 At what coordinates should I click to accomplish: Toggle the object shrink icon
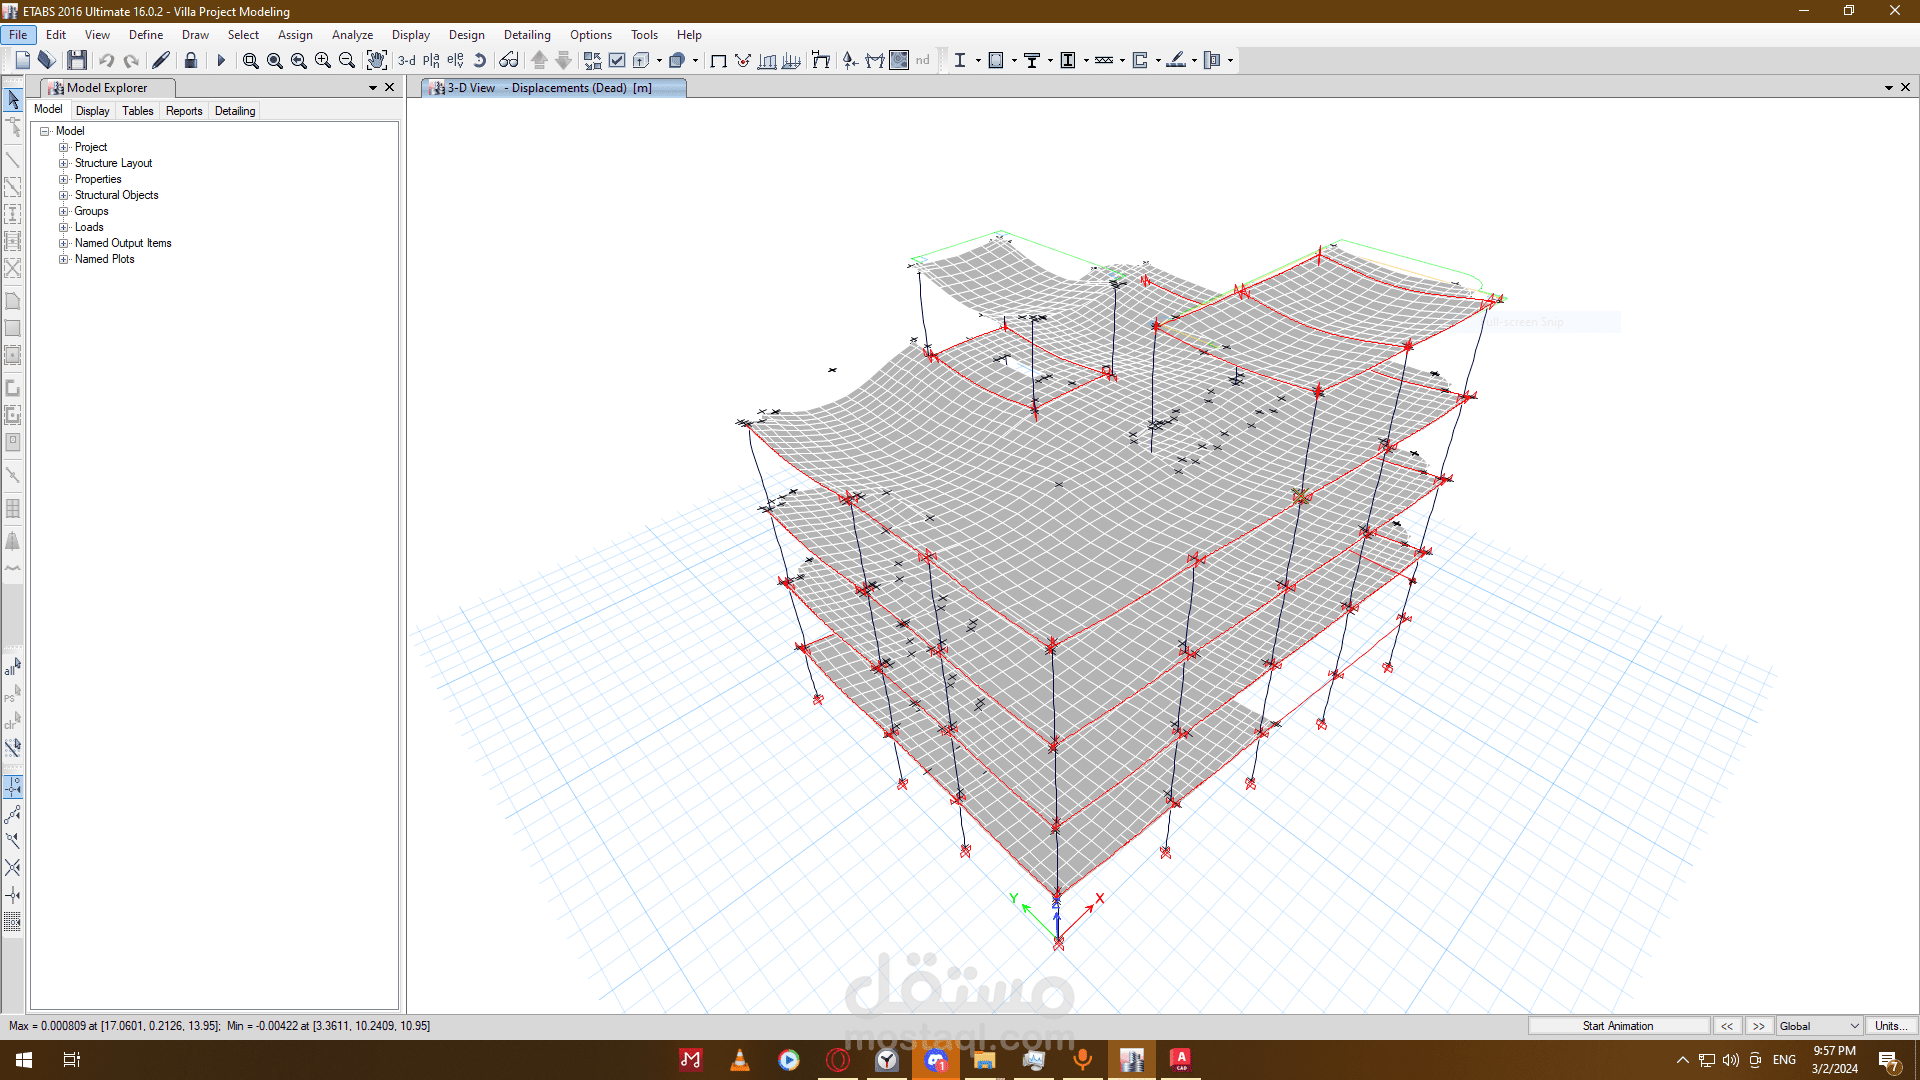click(x=593, y=60)
